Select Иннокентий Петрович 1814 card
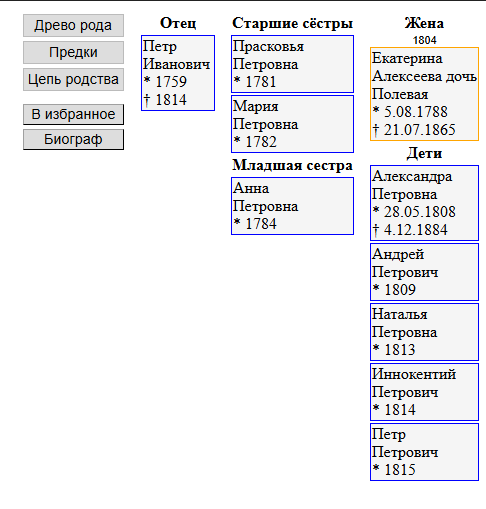The image size is (486, 509). [x=424, y=392]
